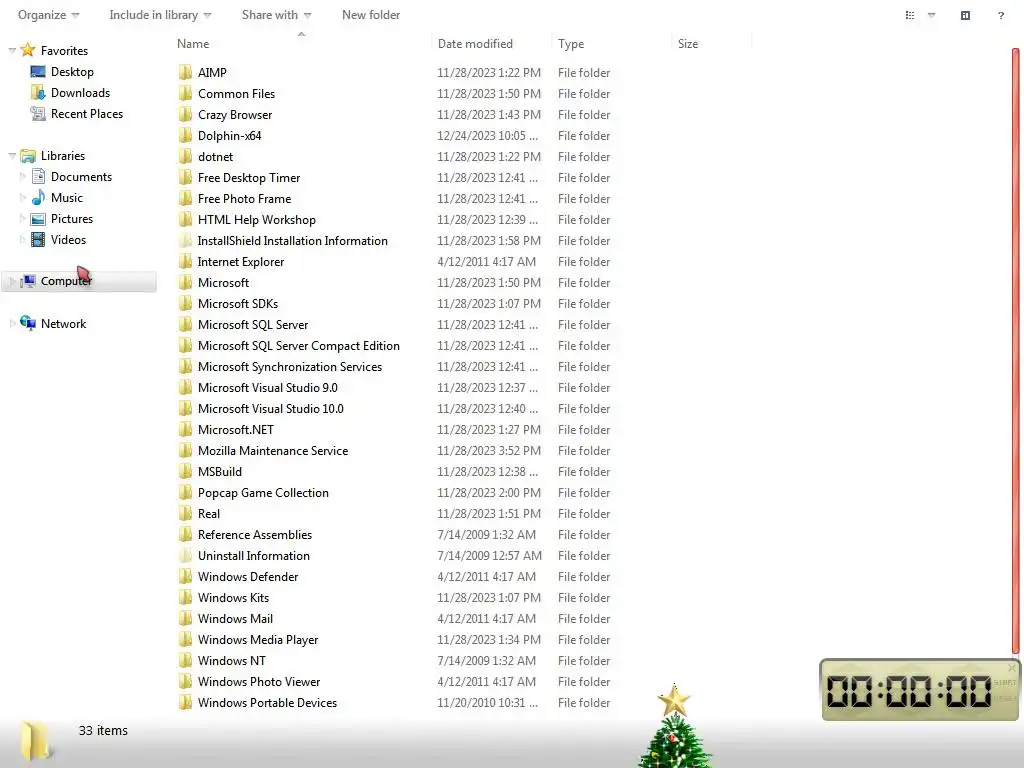Image resolution: width=1024 pixels, height=768 pixels.
Task: Expand the Network tree node
Action: click(x=12, y=323)
